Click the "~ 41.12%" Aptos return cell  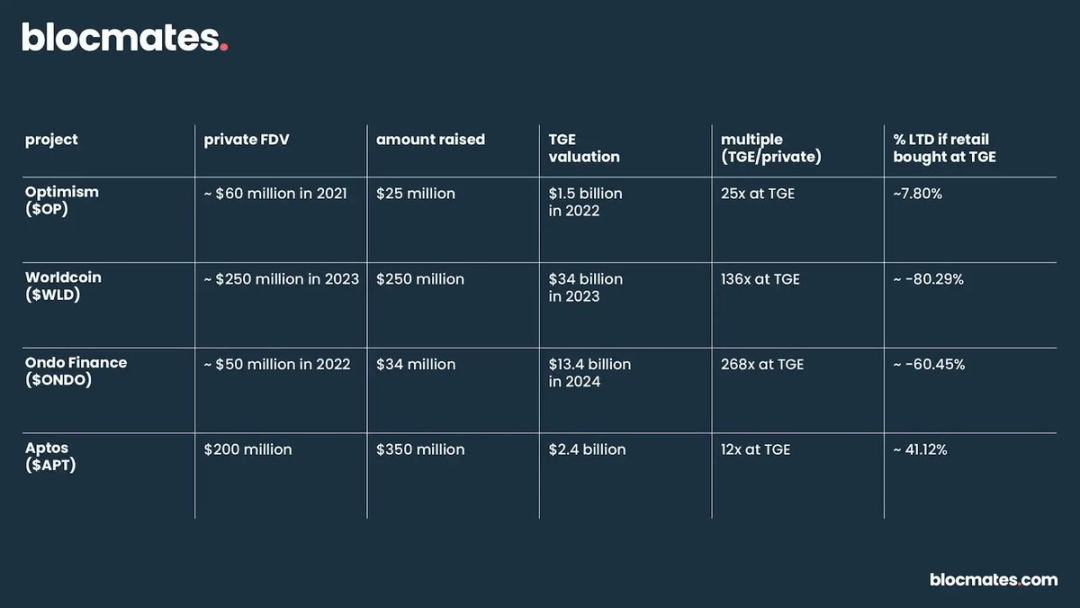(920, 450)
